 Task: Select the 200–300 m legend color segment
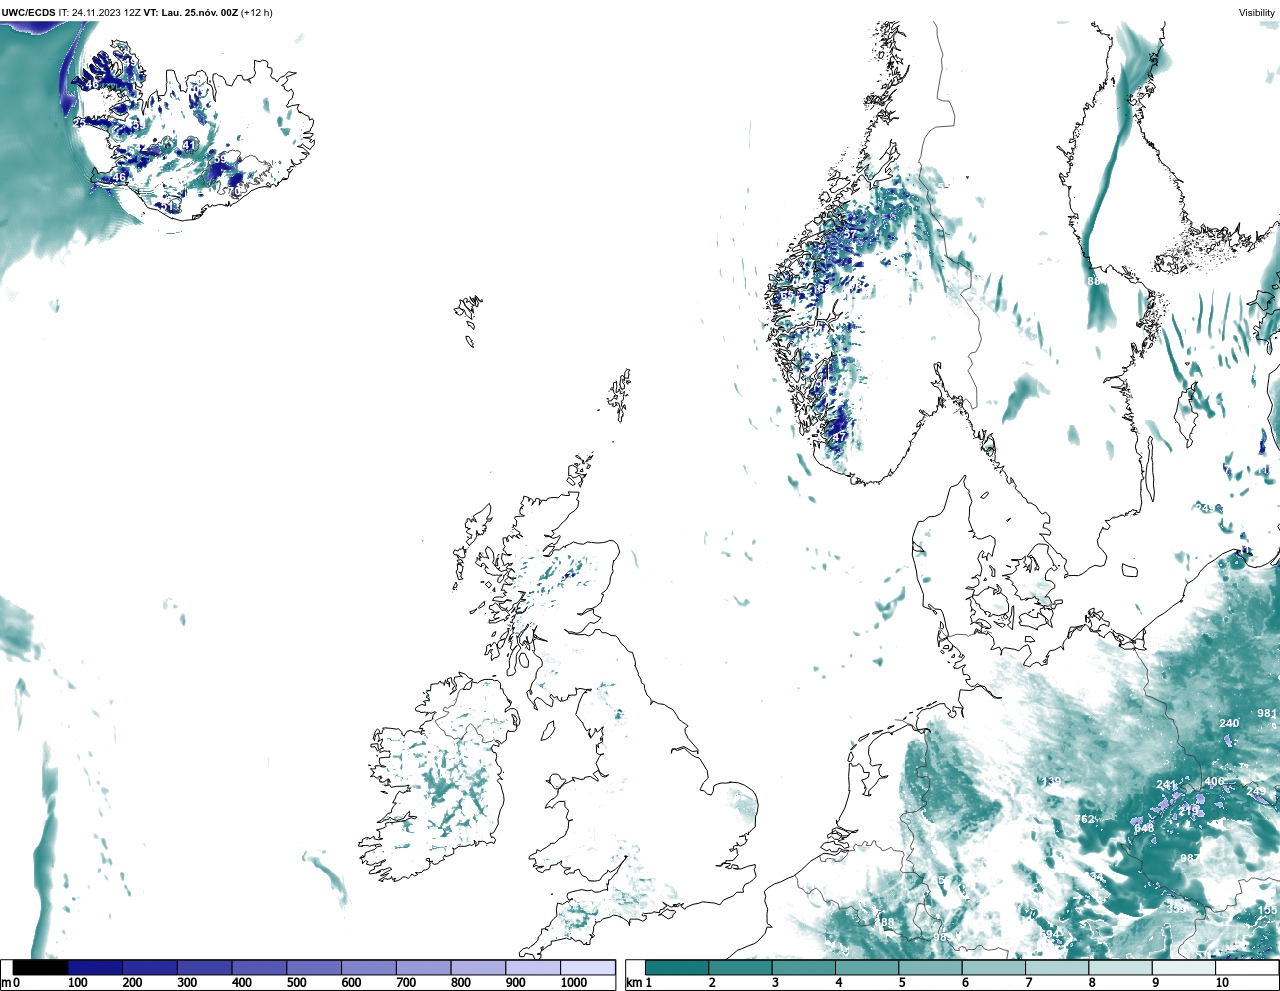150,967
